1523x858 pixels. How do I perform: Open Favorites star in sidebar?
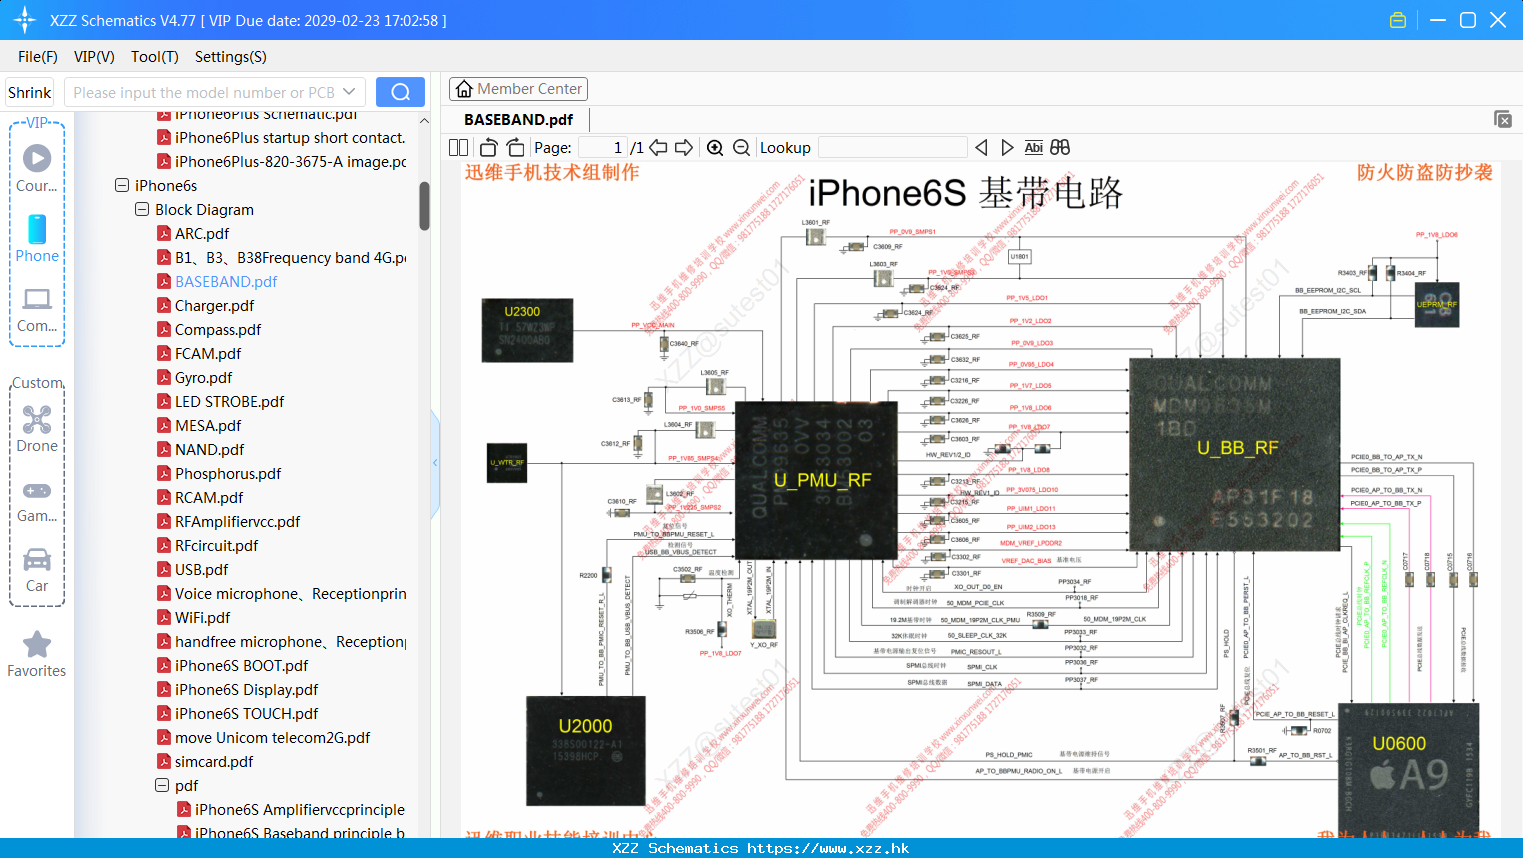click(x=37, y=644)
